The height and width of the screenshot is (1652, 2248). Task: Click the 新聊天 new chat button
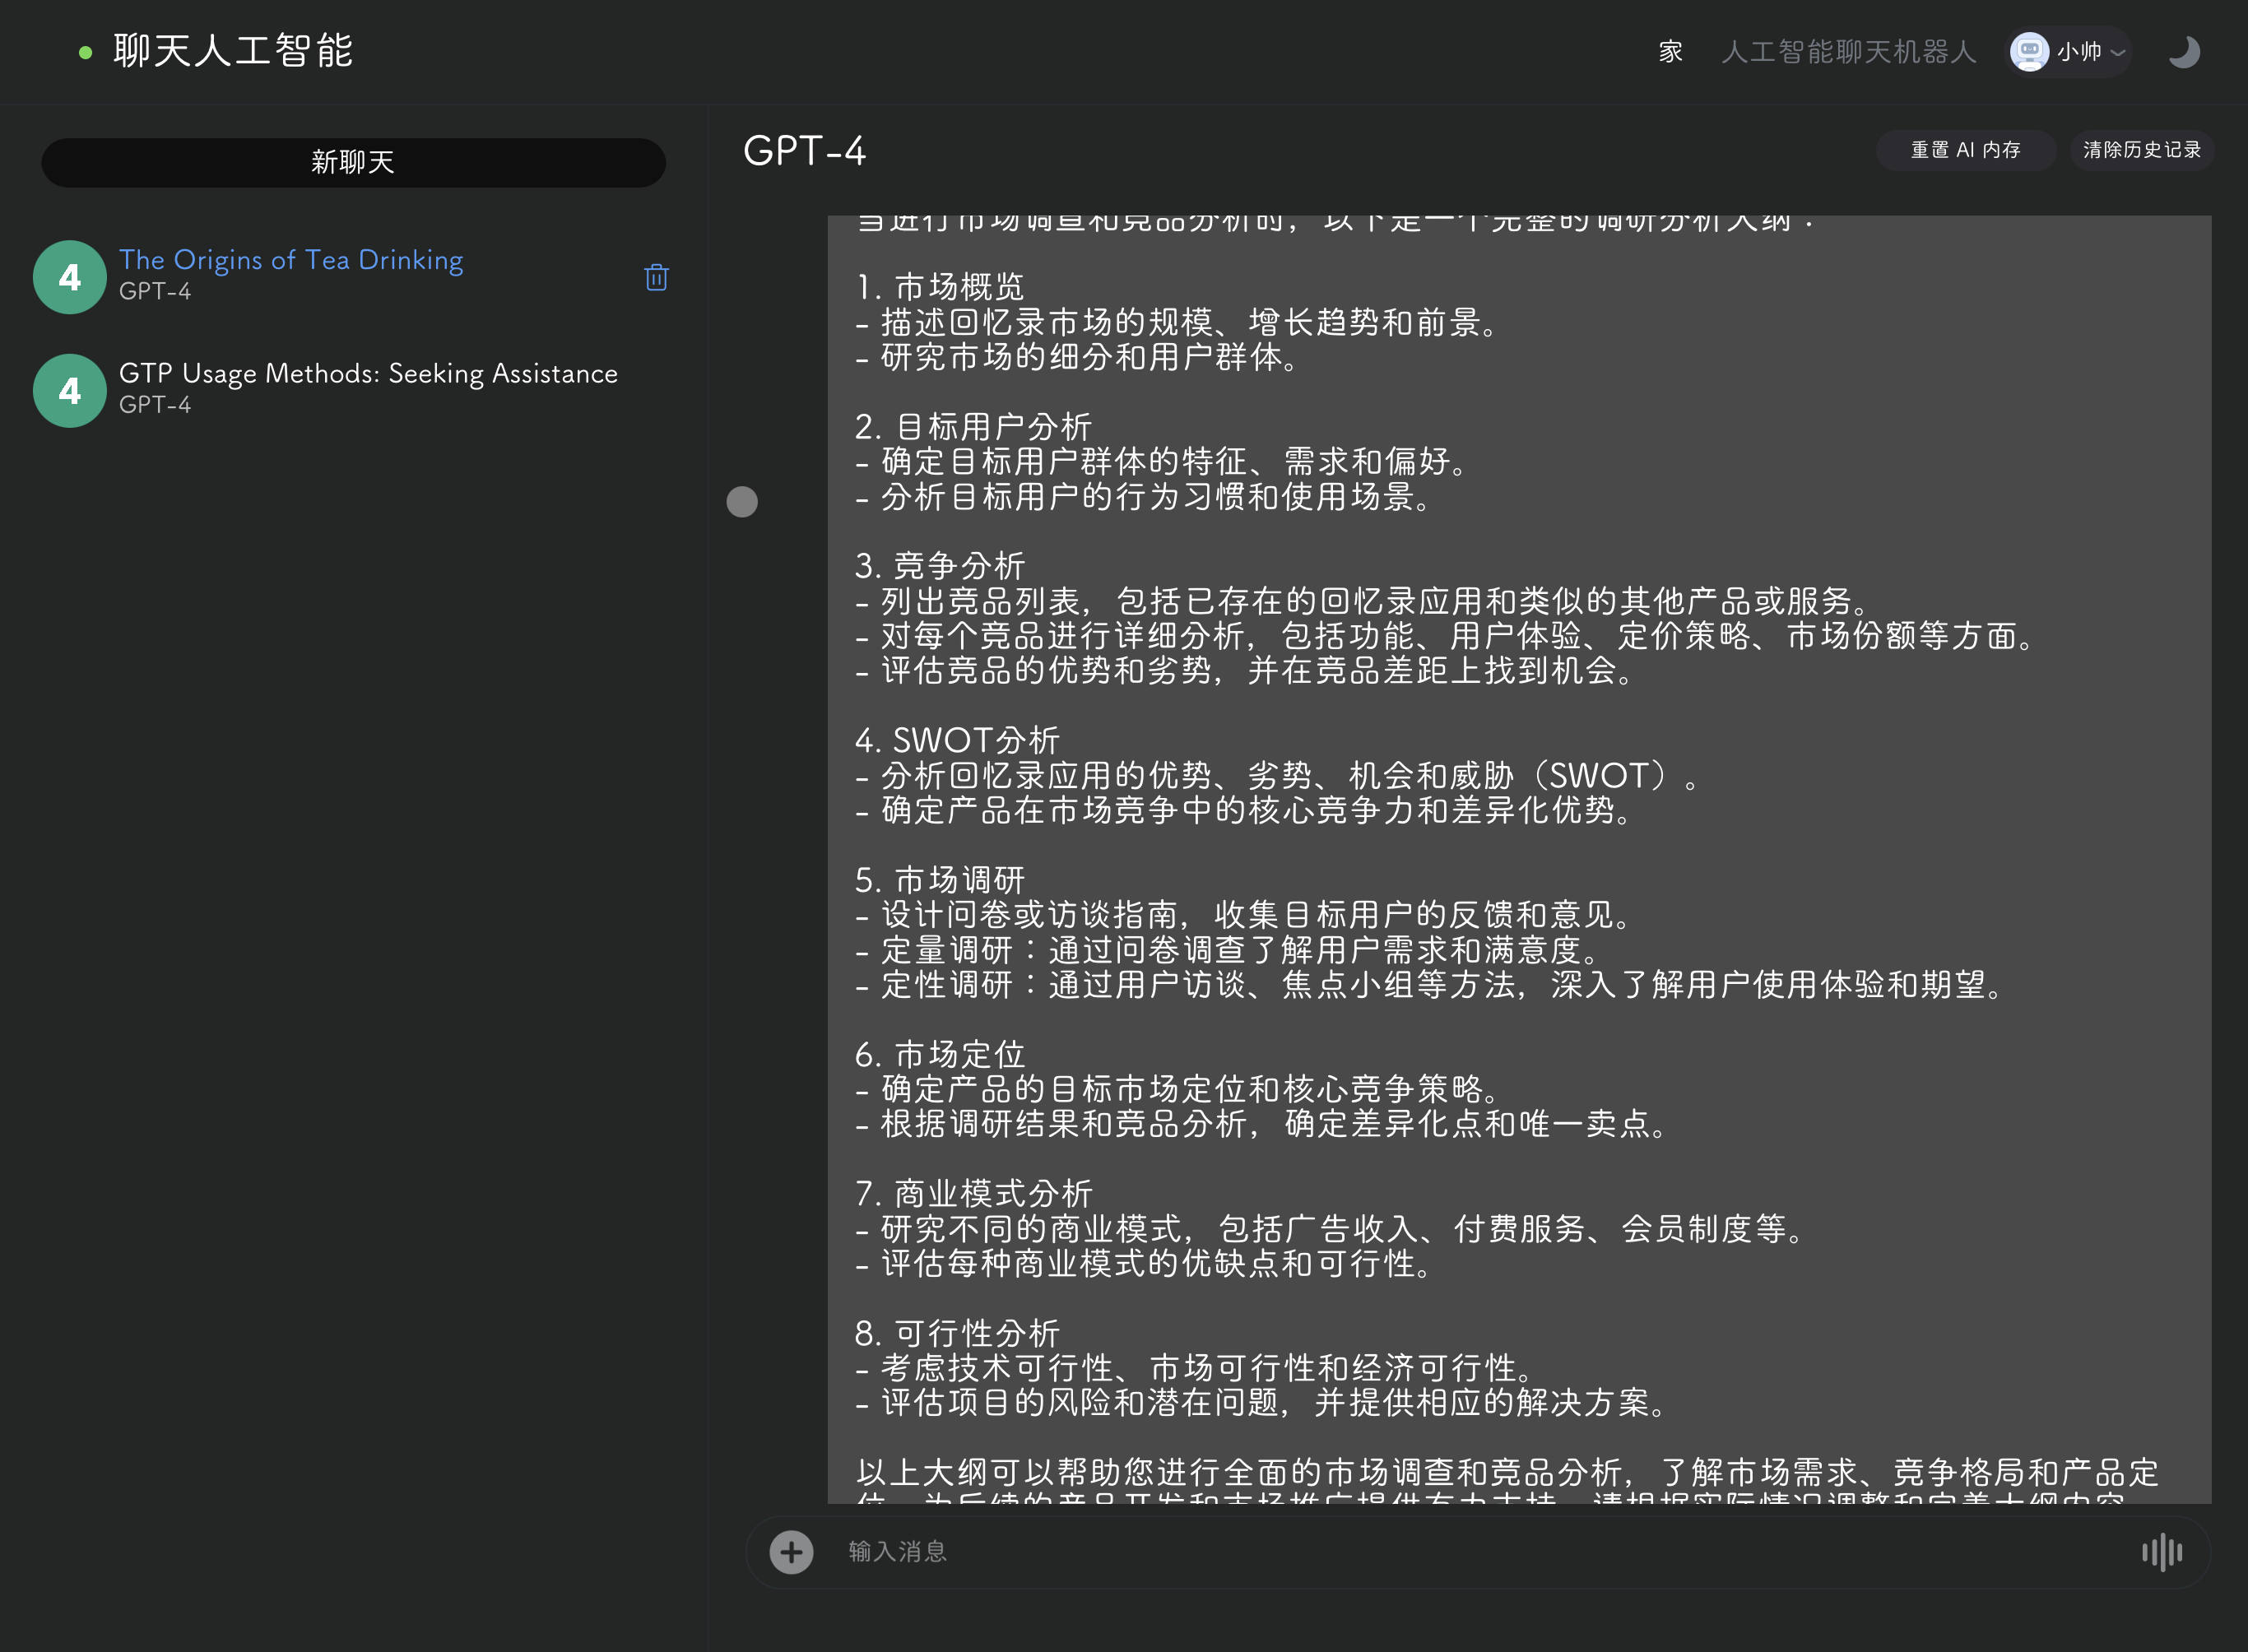pyautogui.click(x=353, y=162)
